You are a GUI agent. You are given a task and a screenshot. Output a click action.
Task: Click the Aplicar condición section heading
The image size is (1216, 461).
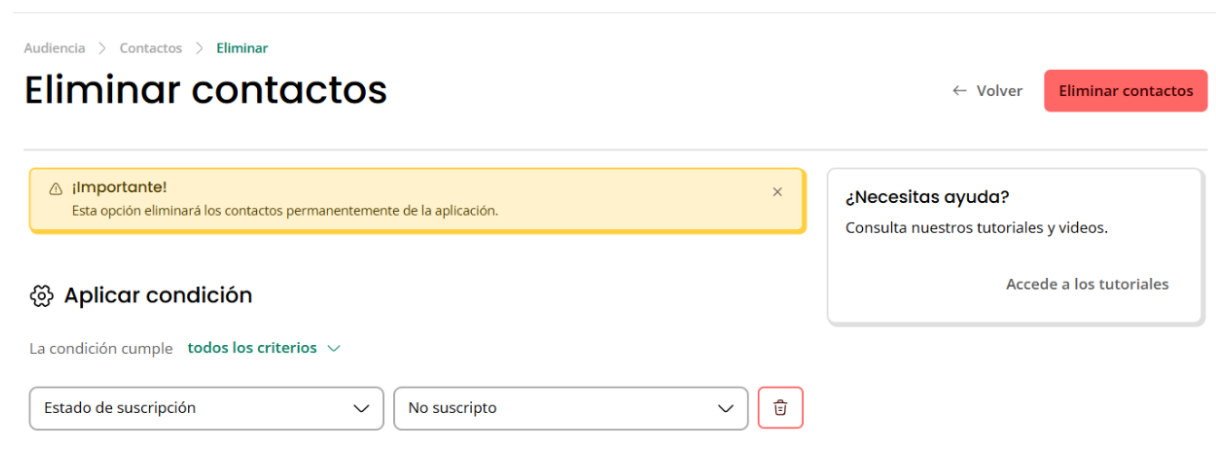click(158, 295)
